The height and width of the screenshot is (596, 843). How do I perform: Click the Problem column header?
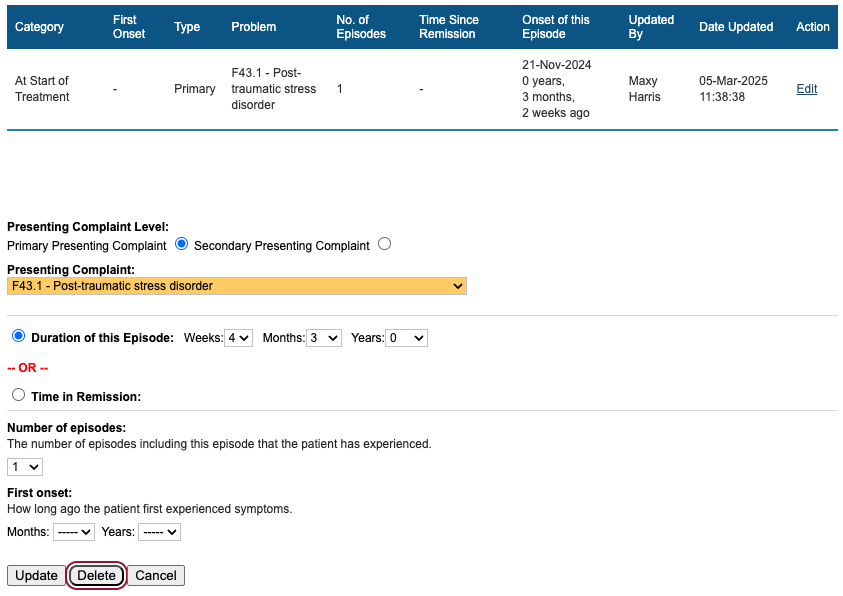254,27
